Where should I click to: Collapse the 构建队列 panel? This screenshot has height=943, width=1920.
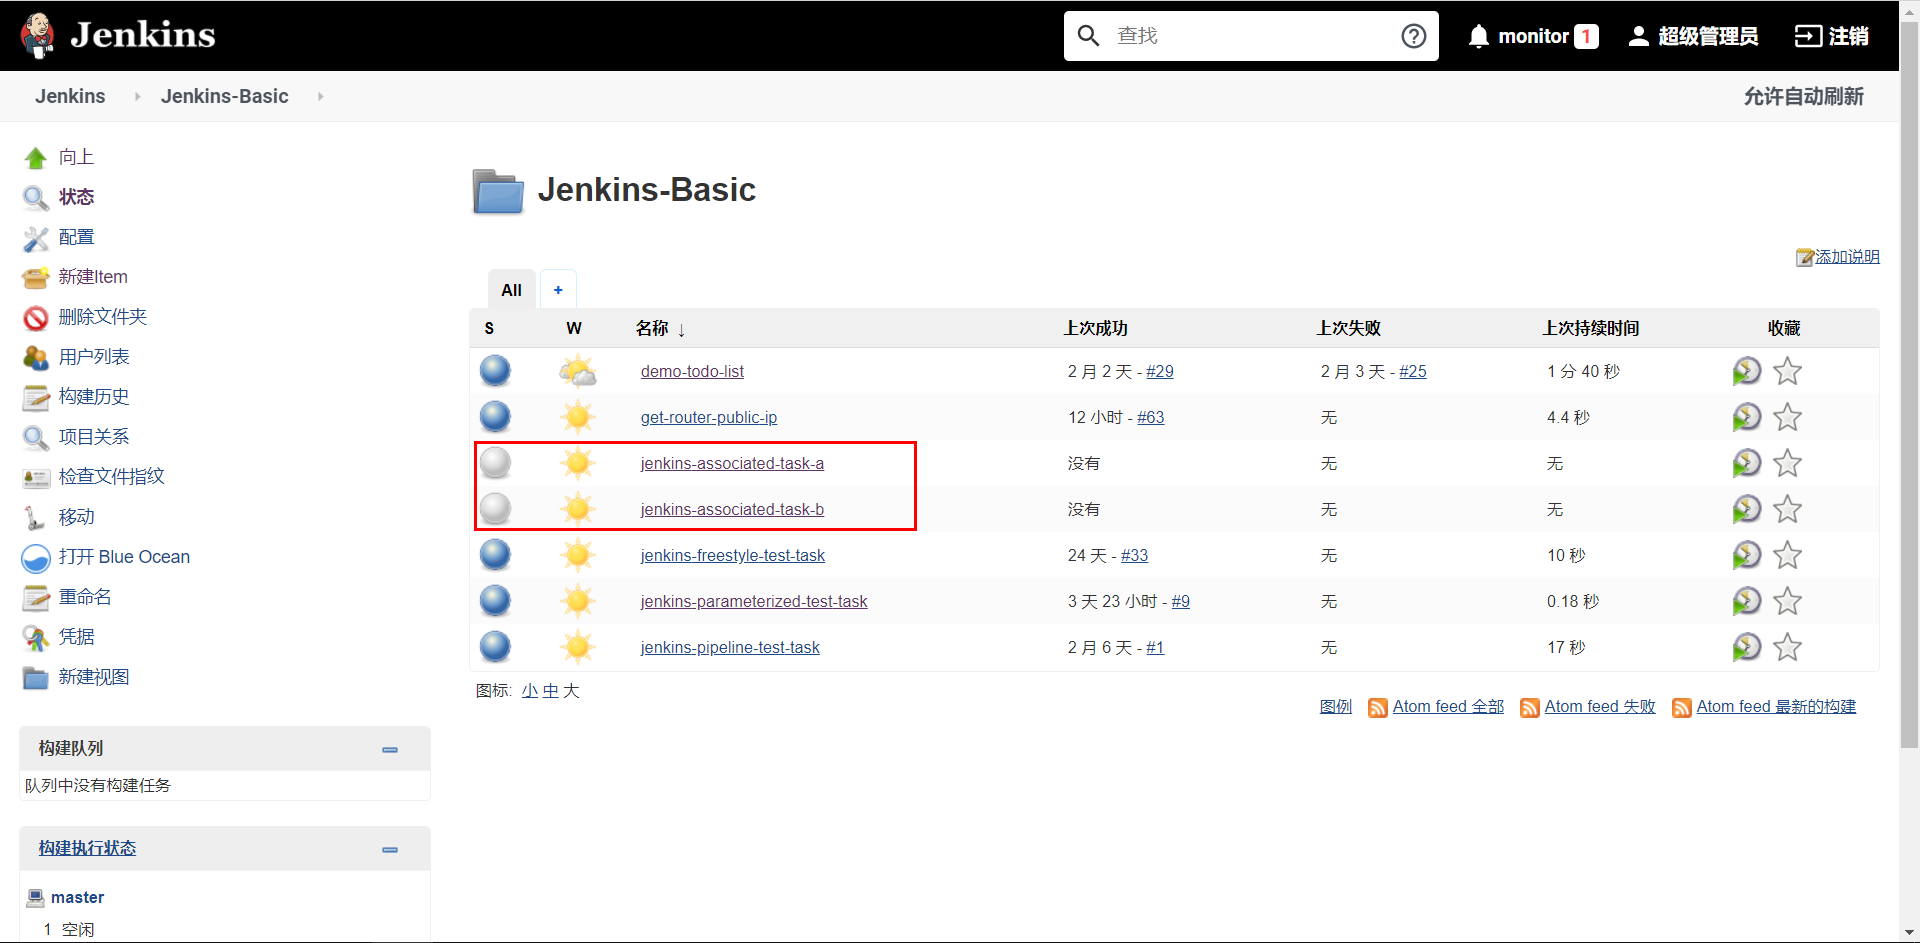389,748
